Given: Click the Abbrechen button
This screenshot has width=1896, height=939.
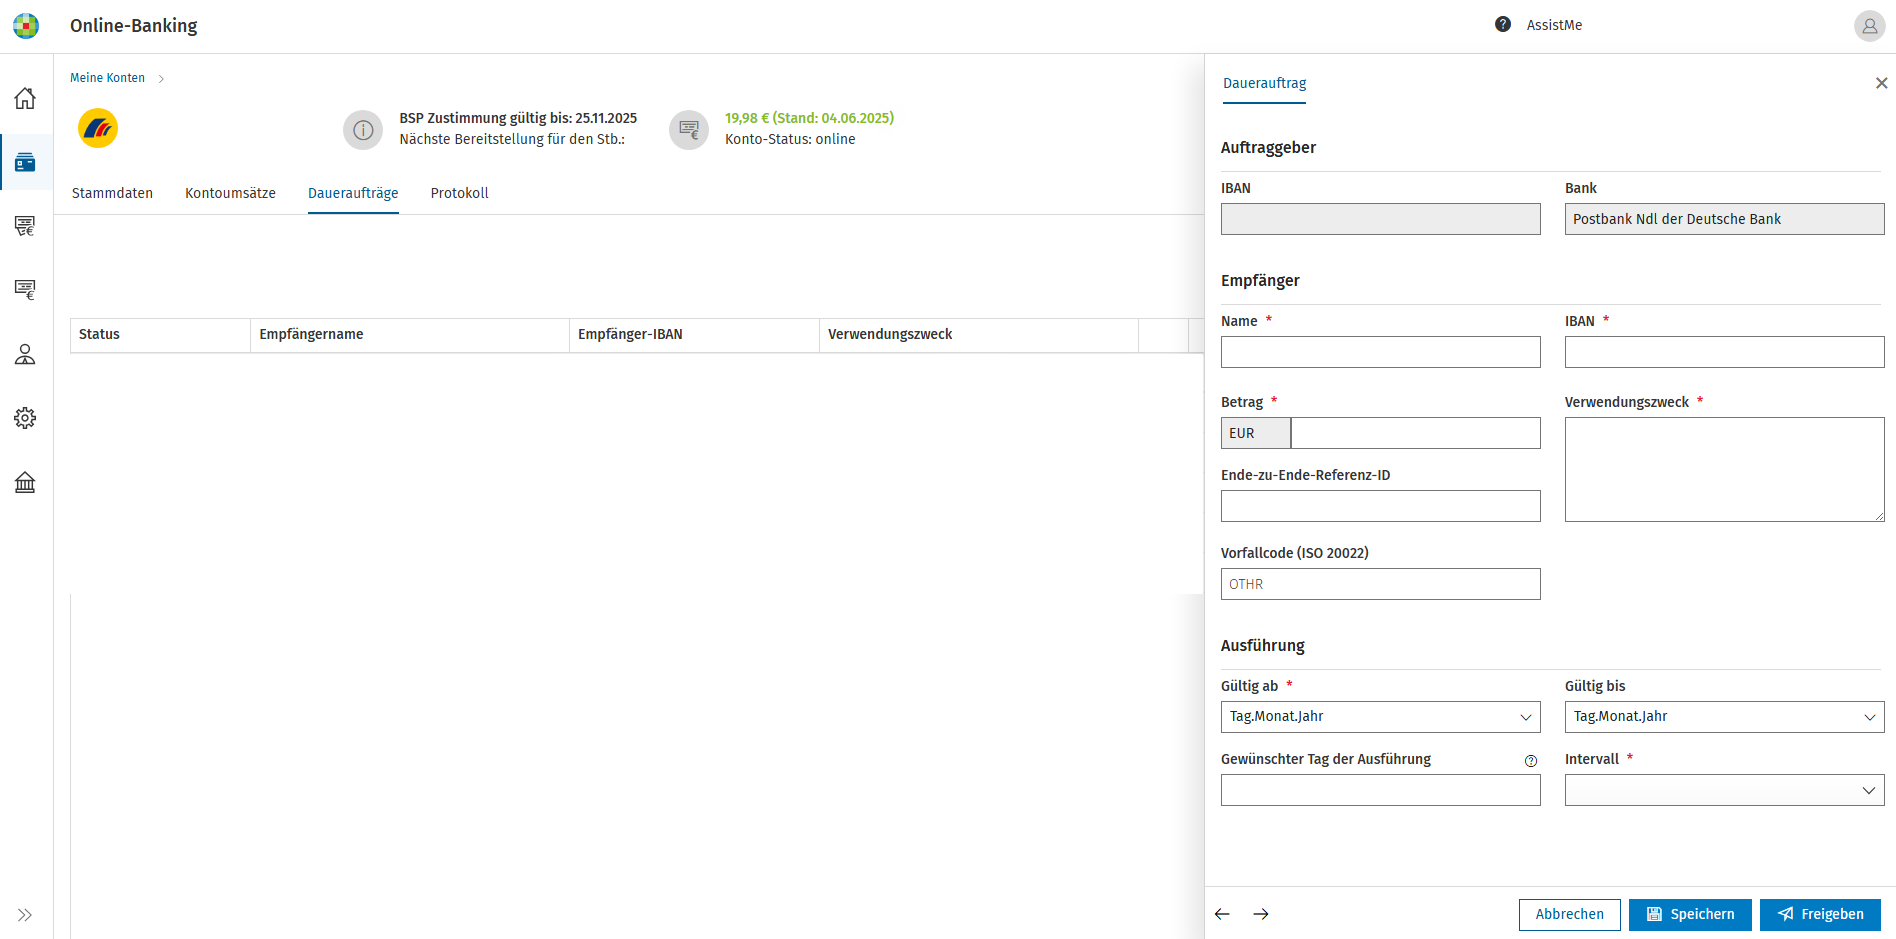Looking at the screenshot, I should pos(1570,914).
